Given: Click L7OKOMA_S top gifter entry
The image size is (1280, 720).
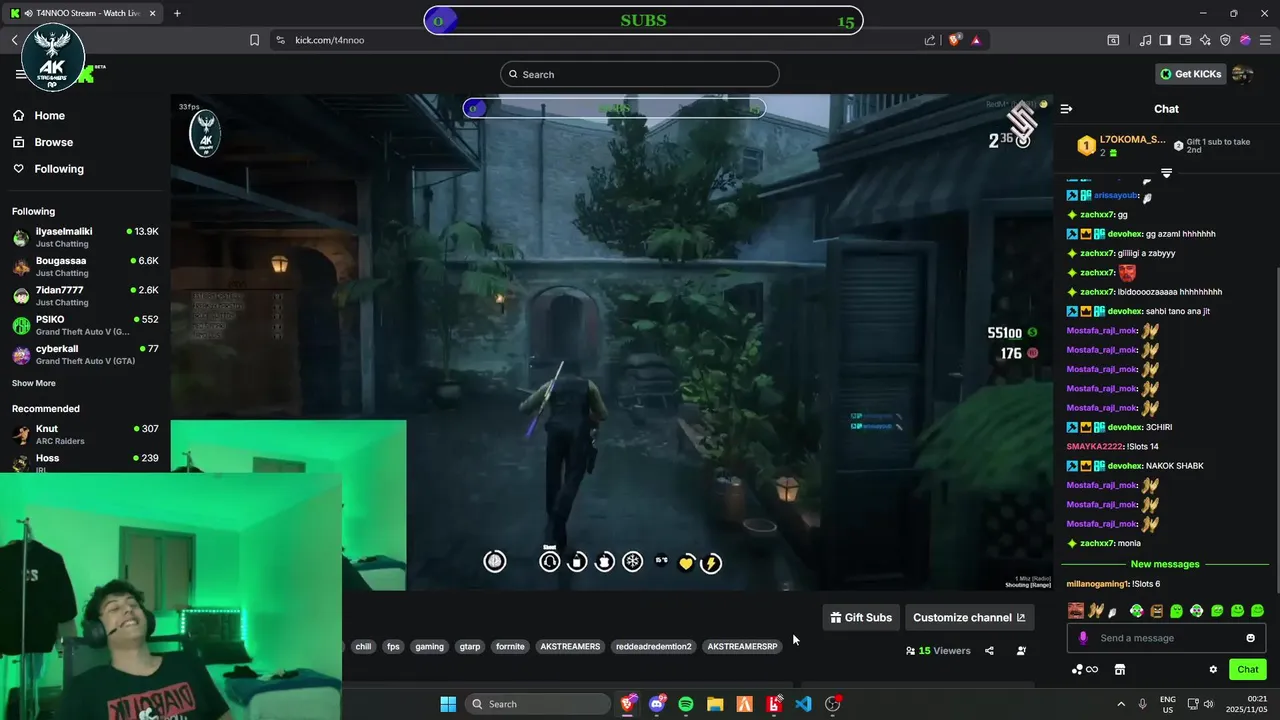Looking at the screenshot, I should (1121, 146).
